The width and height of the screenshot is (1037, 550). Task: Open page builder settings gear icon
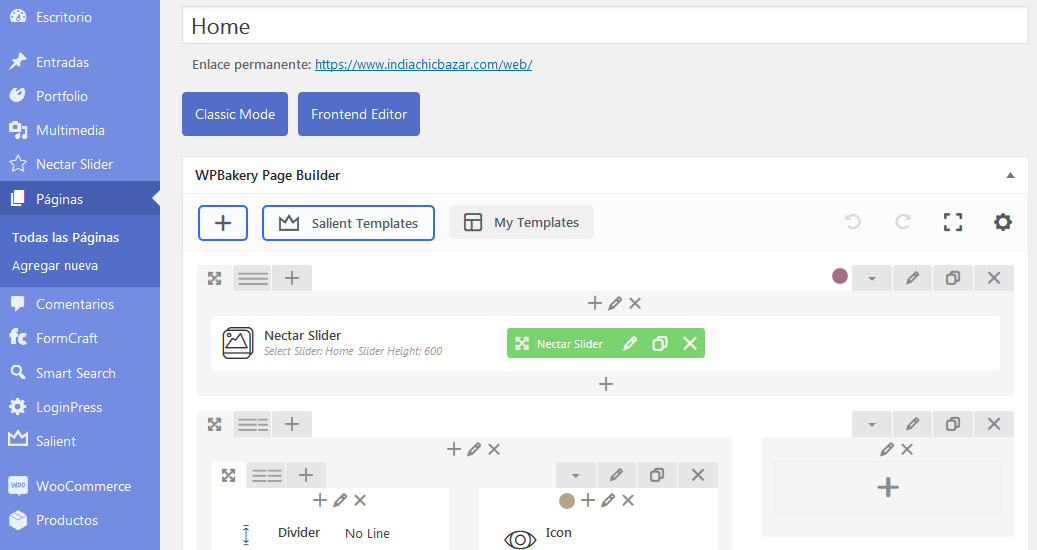(1003, 222)
